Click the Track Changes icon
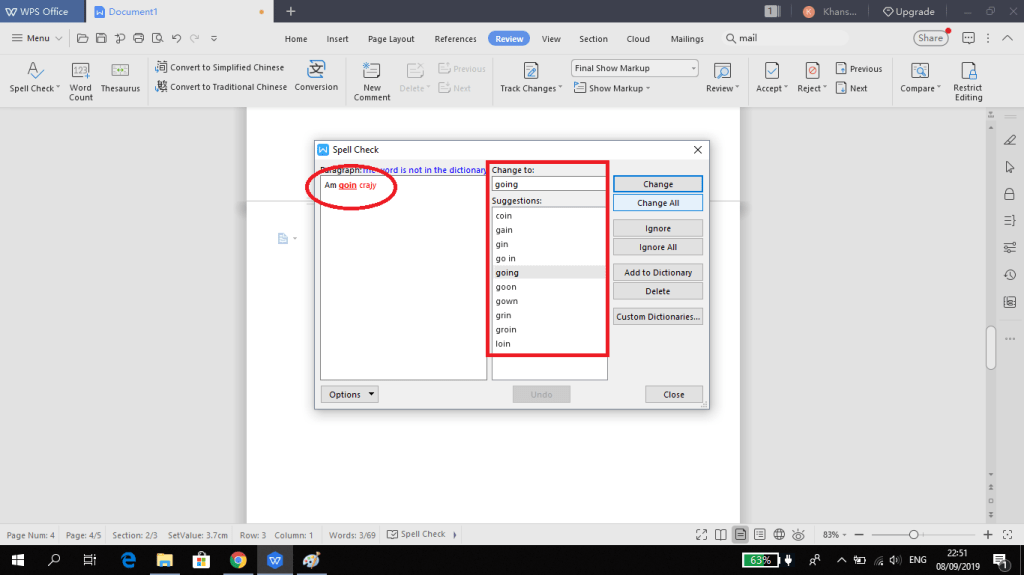 pos(531,71)
